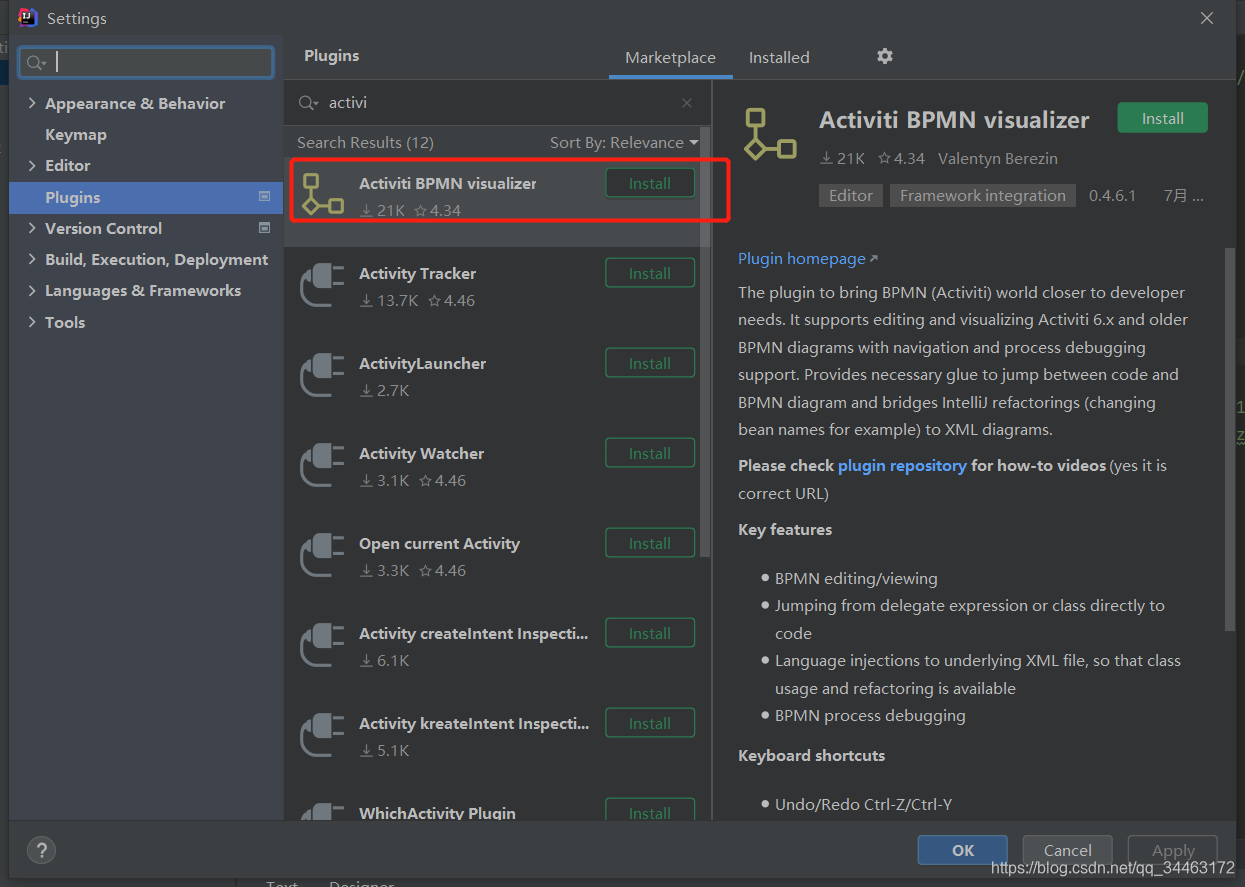Screen dimensions: 1245x887
Task: Install Activiti BPMN visualizer from the list
Action: click(x=650, y=183)
